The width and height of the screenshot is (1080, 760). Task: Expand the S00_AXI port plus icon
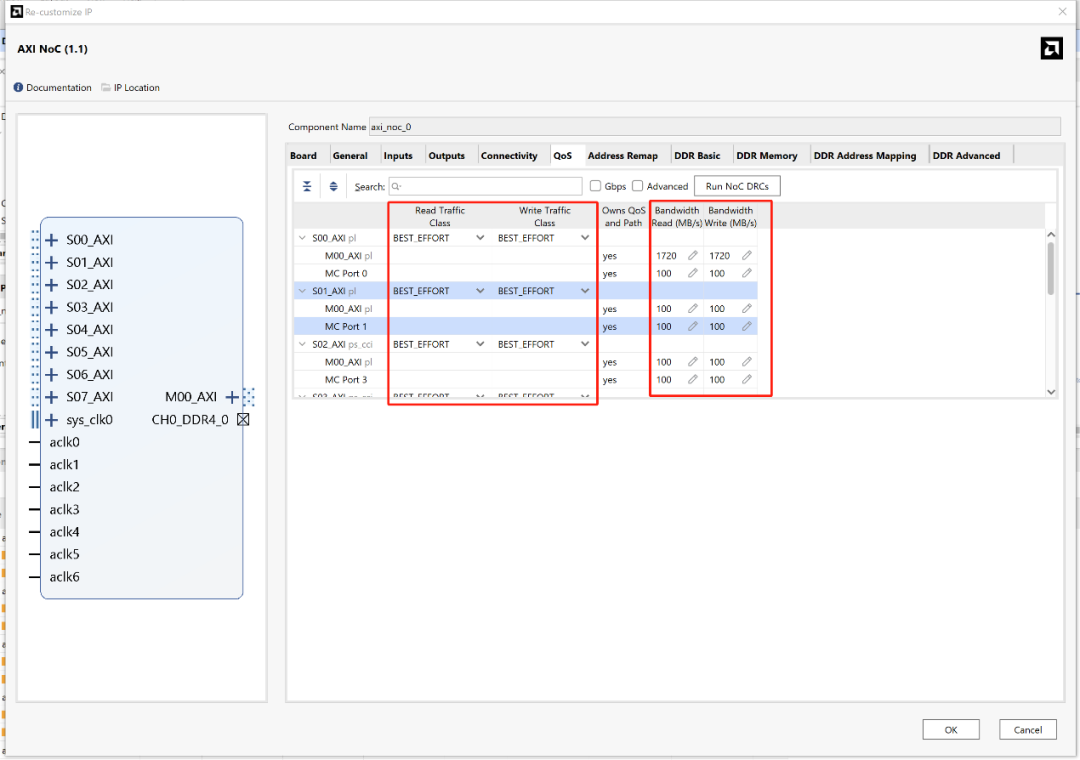pos(52,240)
